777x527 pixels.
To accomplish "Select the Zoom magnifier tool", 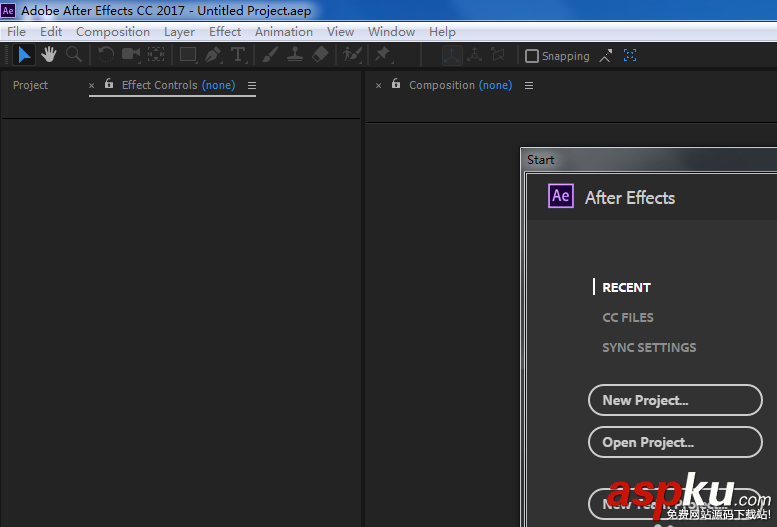I will click(74, 55).
